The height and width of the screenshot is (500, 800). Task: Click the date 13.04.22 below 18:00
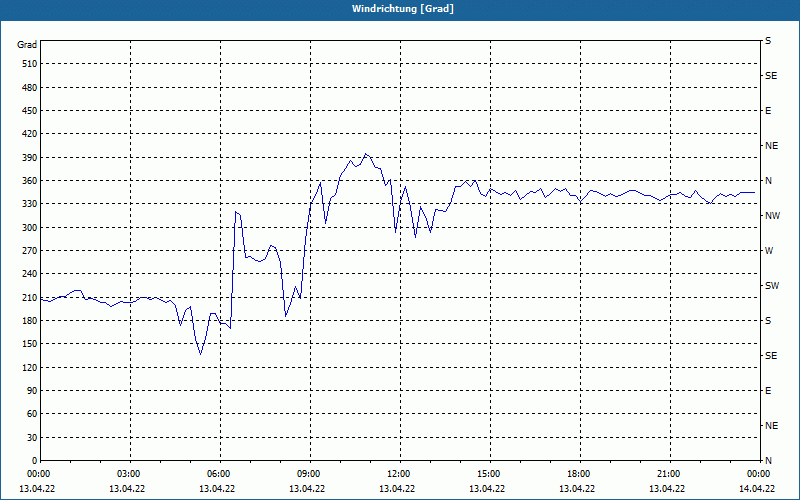tap(577, 488)
